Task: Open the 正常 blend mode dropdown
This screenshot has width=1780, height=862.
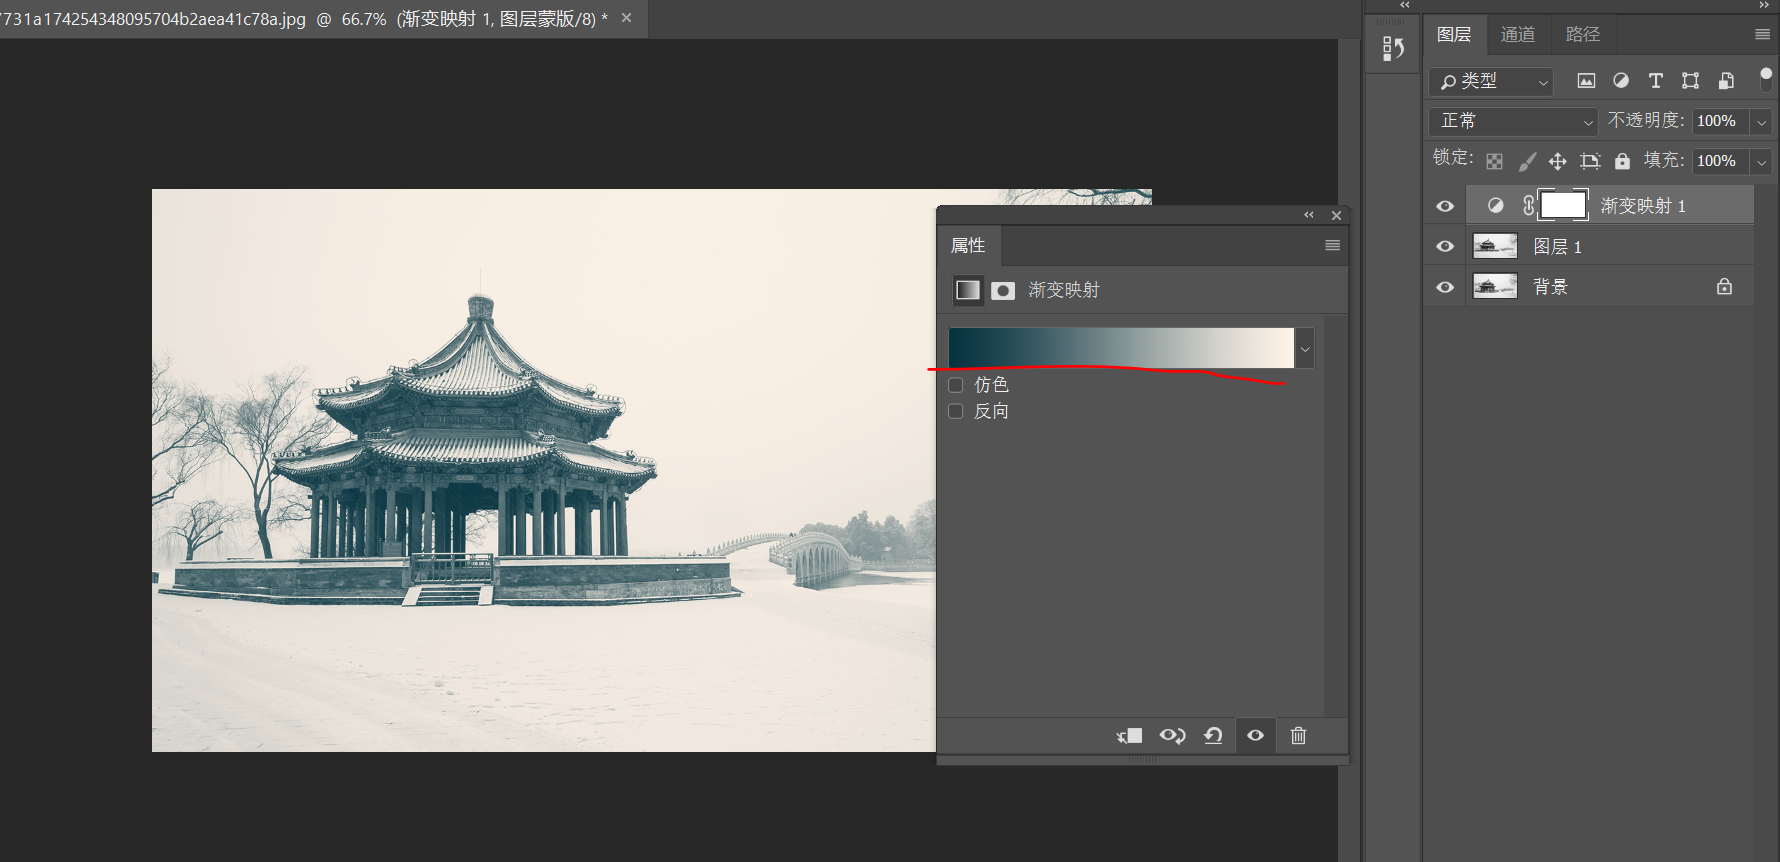Action: (x=1513, y=121)
